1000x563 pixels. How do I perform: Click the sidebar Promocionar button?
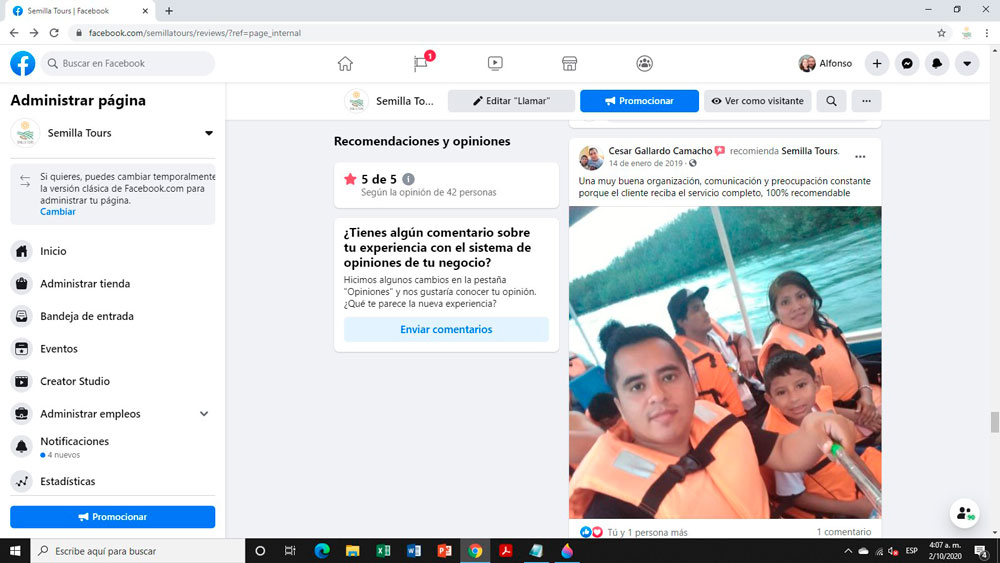(113, 517)
